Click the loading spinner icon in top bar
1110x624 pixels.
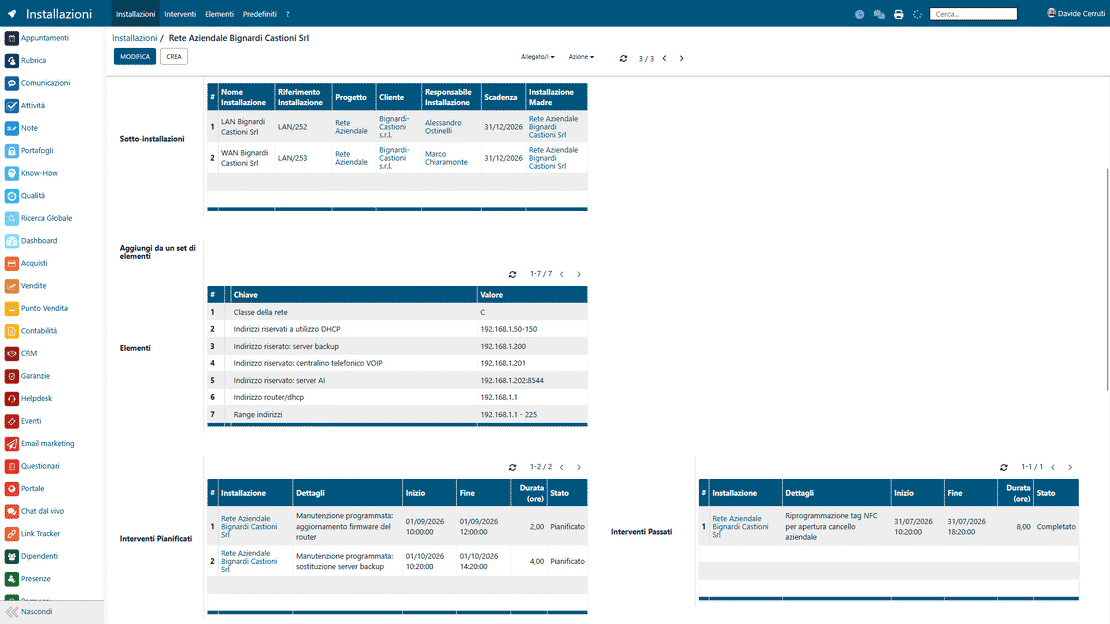click(x=917, y=14)
